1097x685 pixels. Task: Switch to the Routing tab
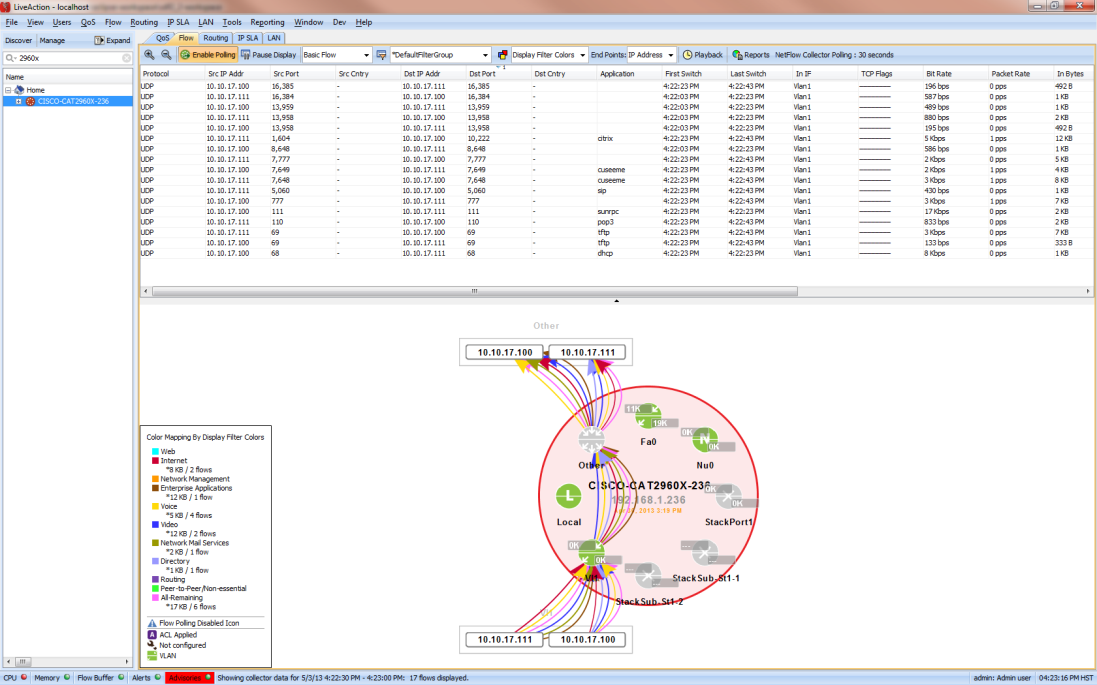215,38
